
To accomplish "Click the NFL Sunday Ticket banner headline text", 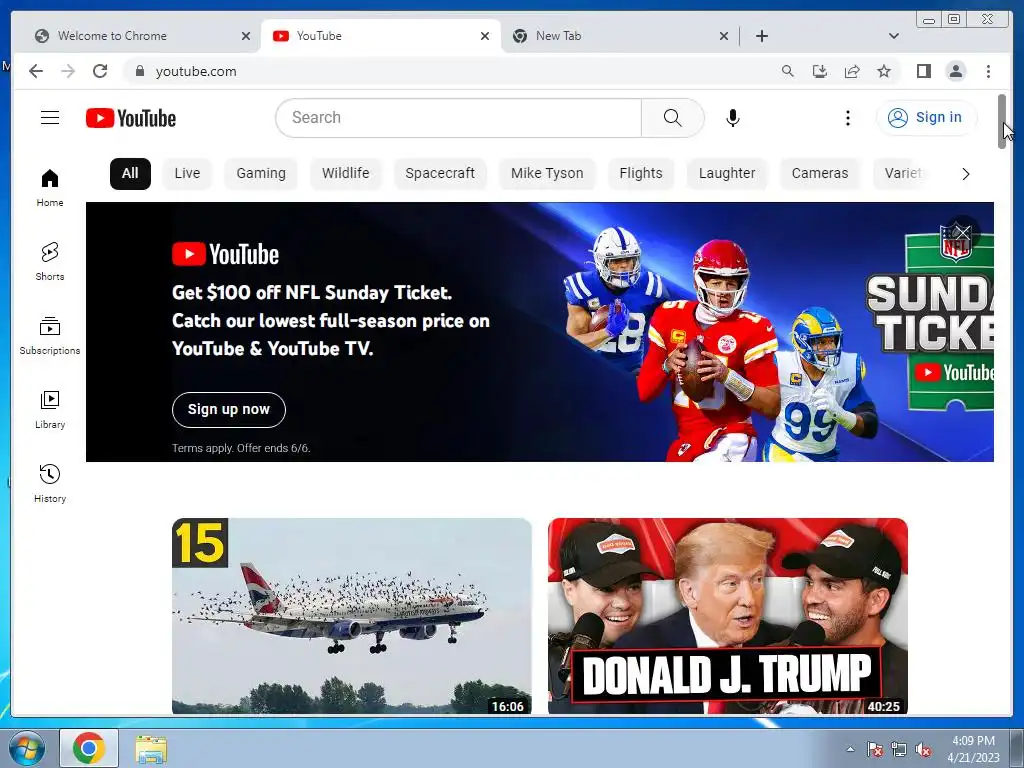I will tap(330, 321).
